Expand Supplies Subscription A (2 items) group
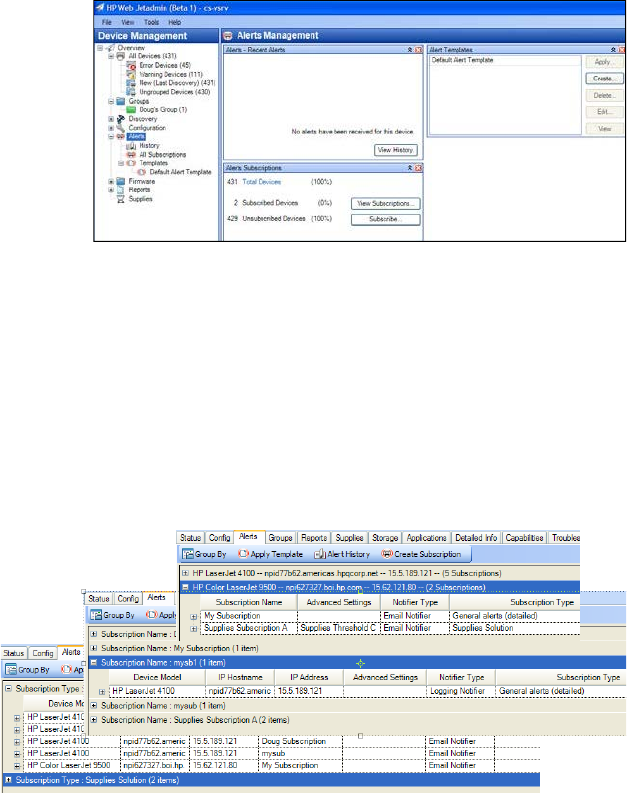627x793 pixels. [94, 720]
